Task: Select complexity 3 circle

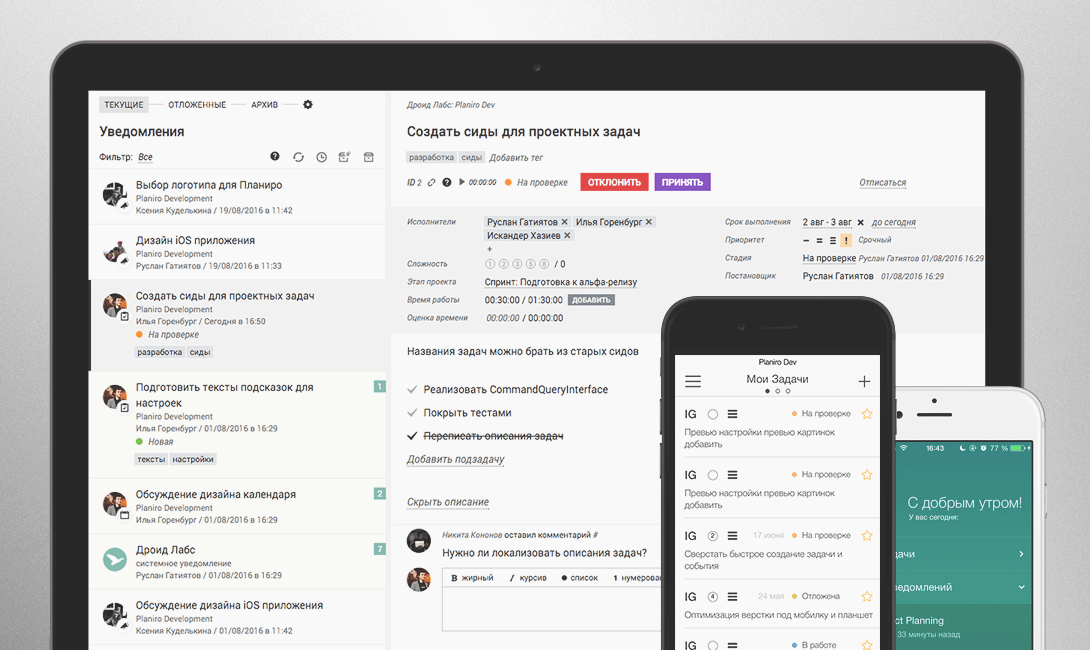Action: (517, 264)
